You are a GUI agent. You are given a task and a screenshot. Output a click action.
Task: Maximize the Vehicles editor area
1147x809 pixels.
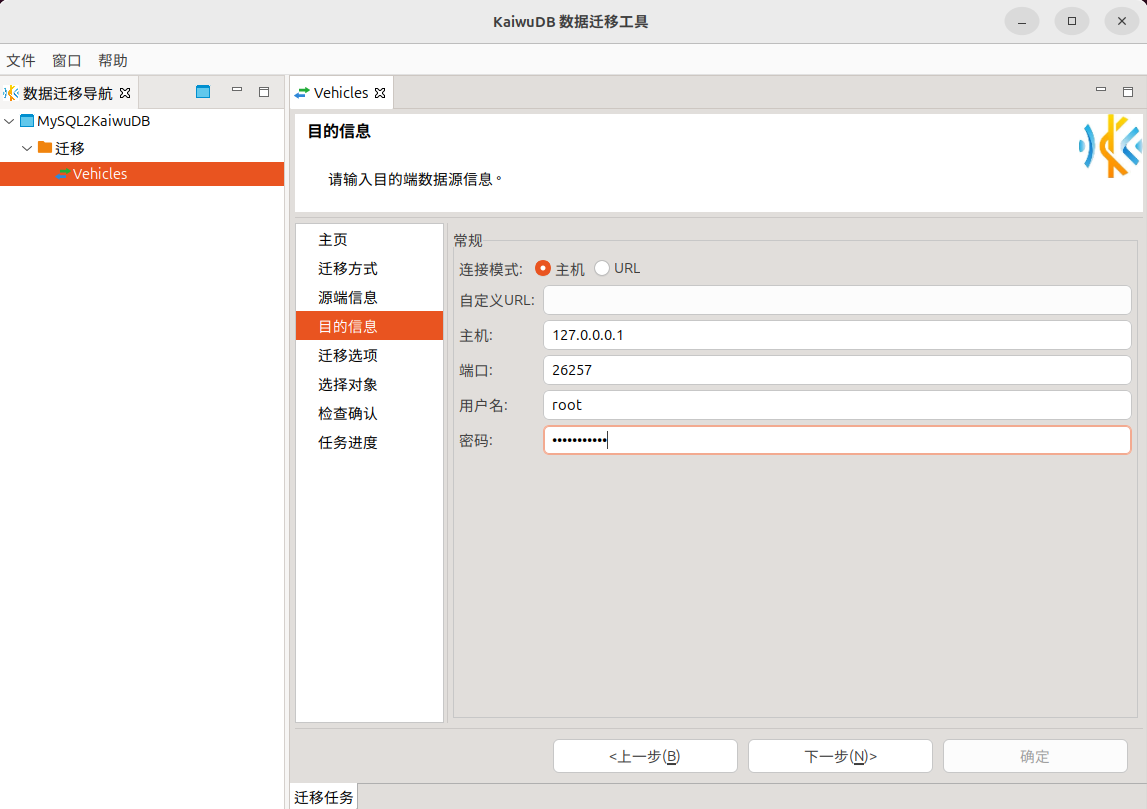click(1128, 92)
